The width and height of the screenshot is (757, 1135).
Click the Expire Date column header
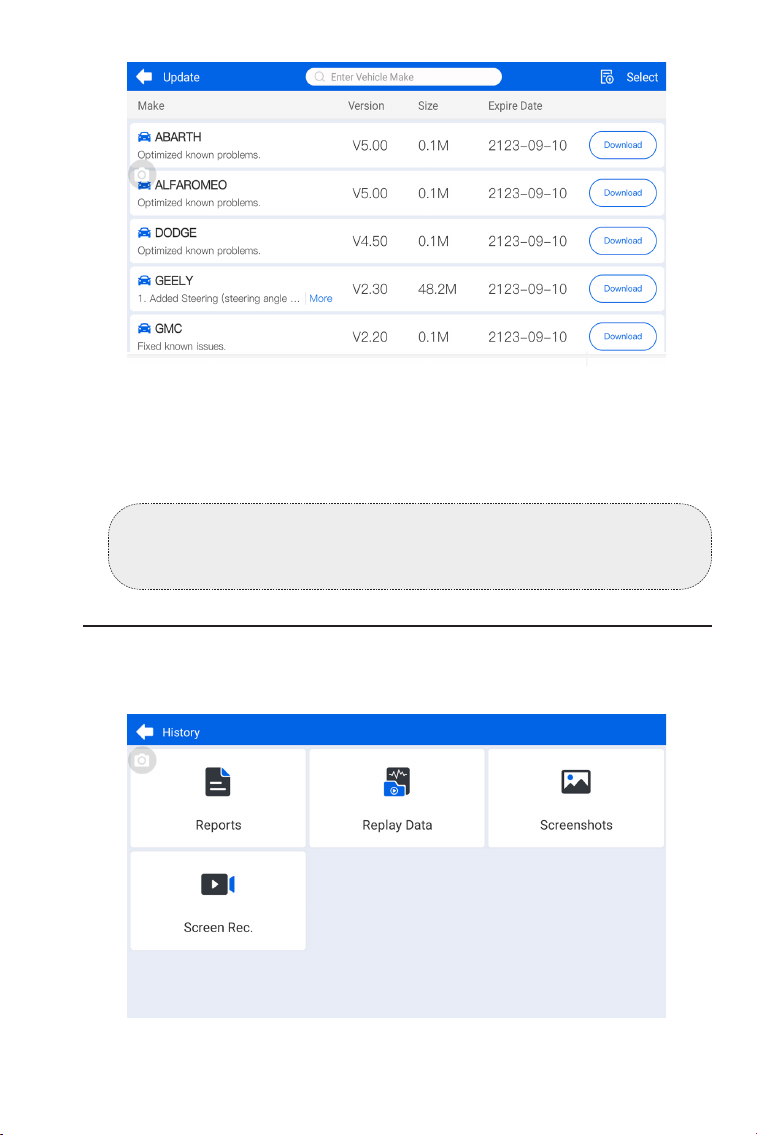(515, 106)
